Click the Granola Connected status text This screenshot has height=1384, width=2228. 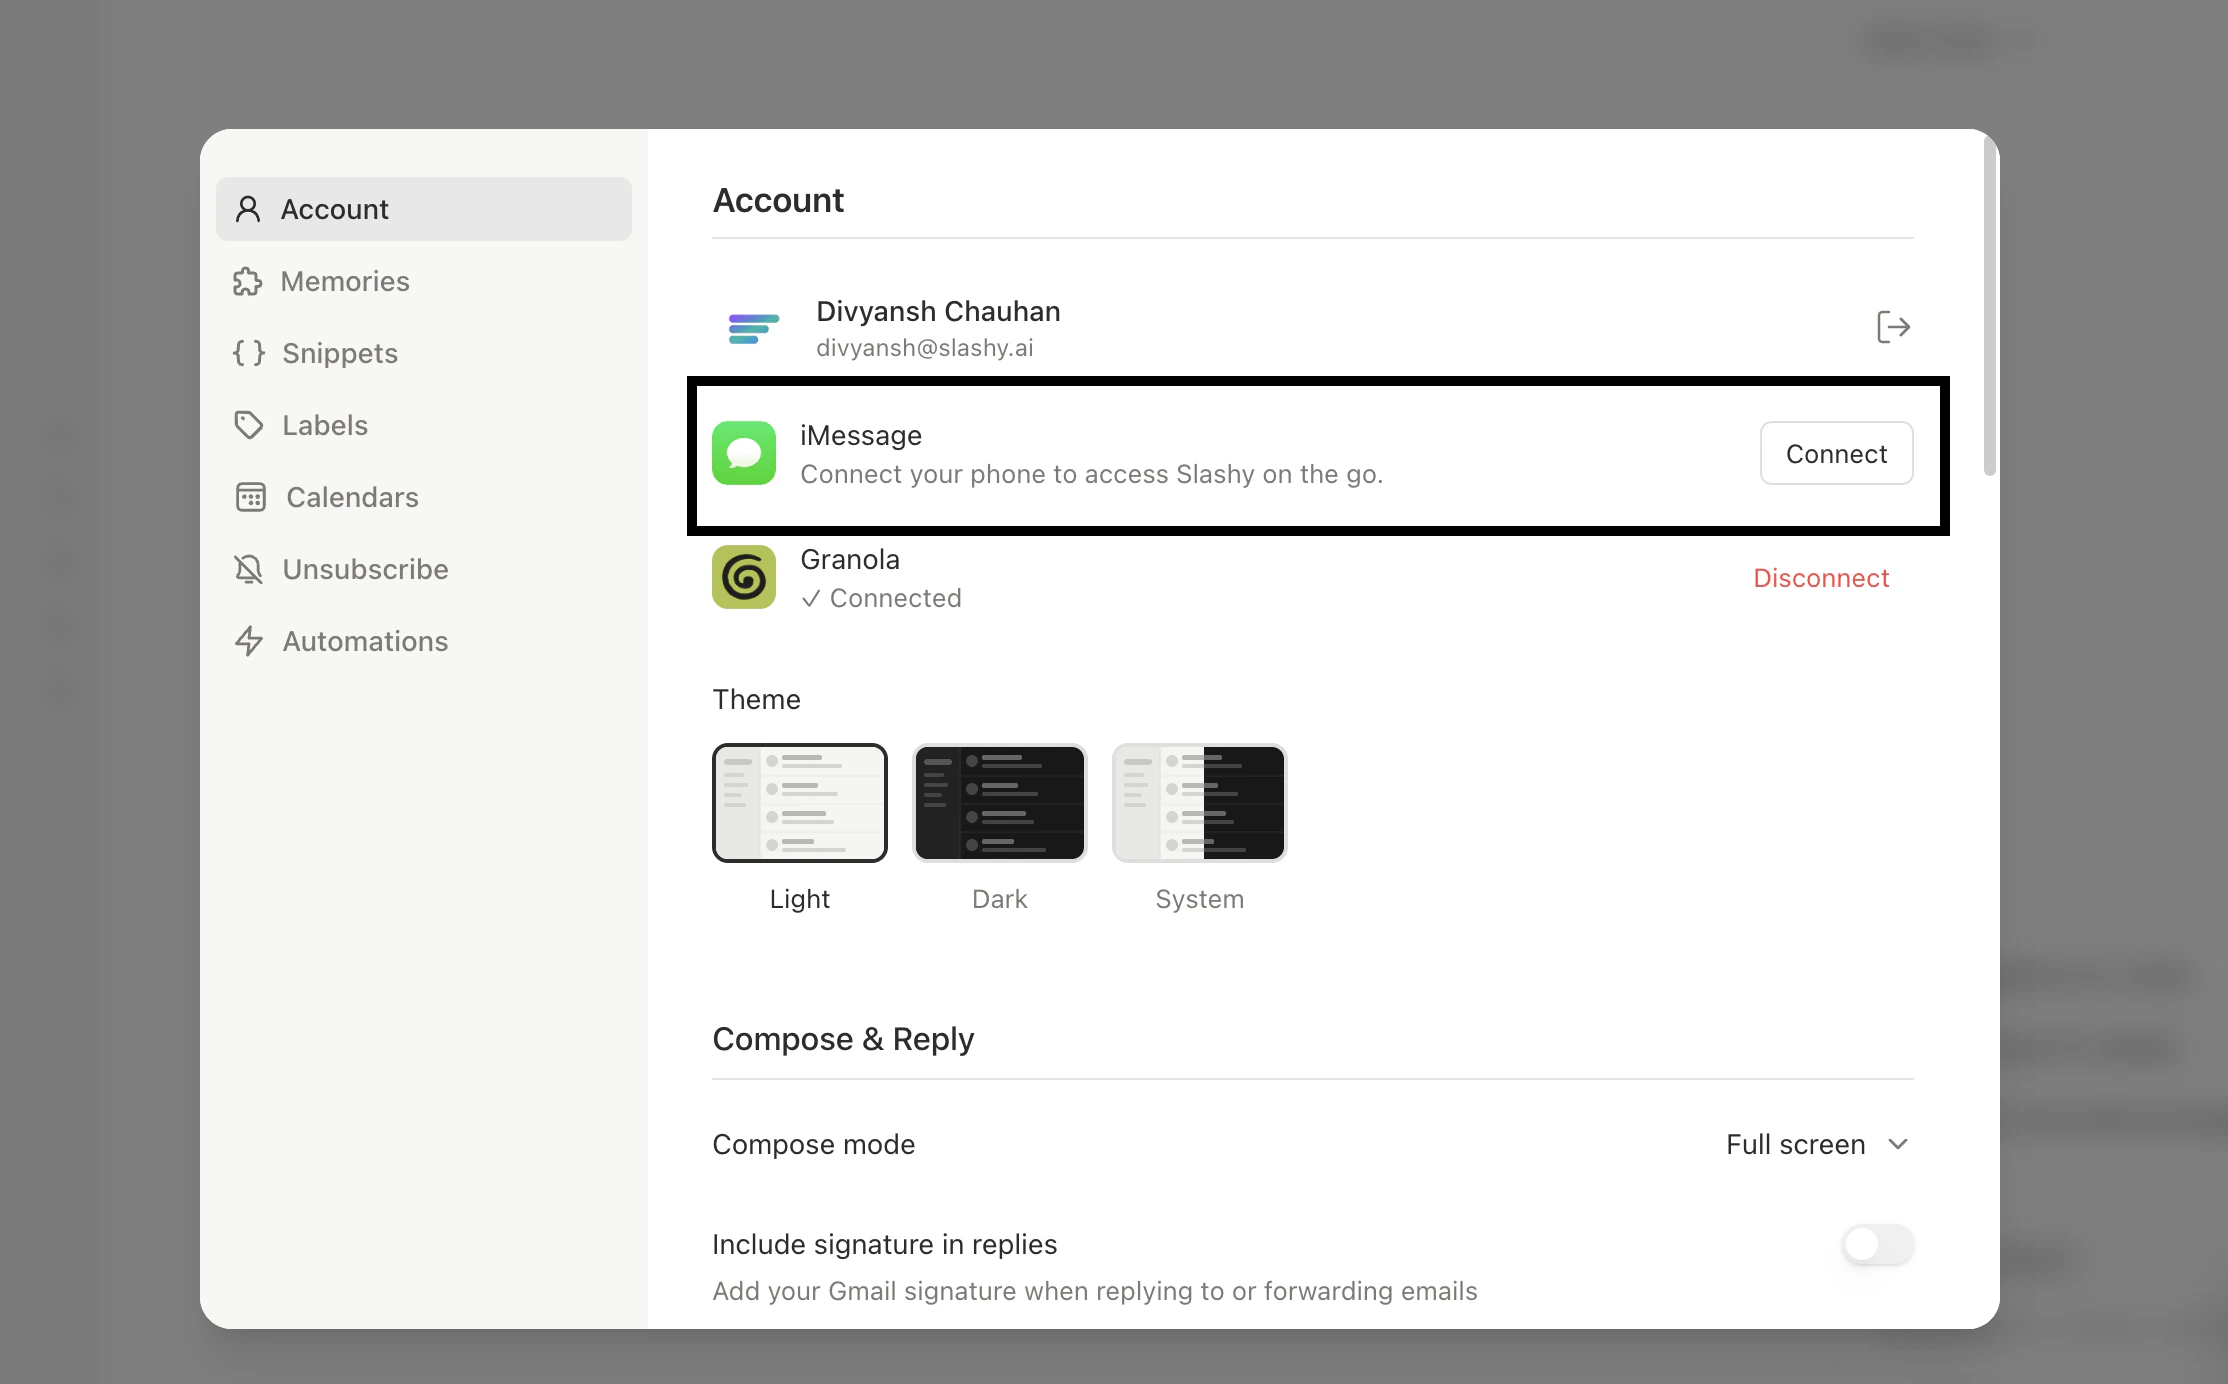pyautogui.click(x=881, y=598)
